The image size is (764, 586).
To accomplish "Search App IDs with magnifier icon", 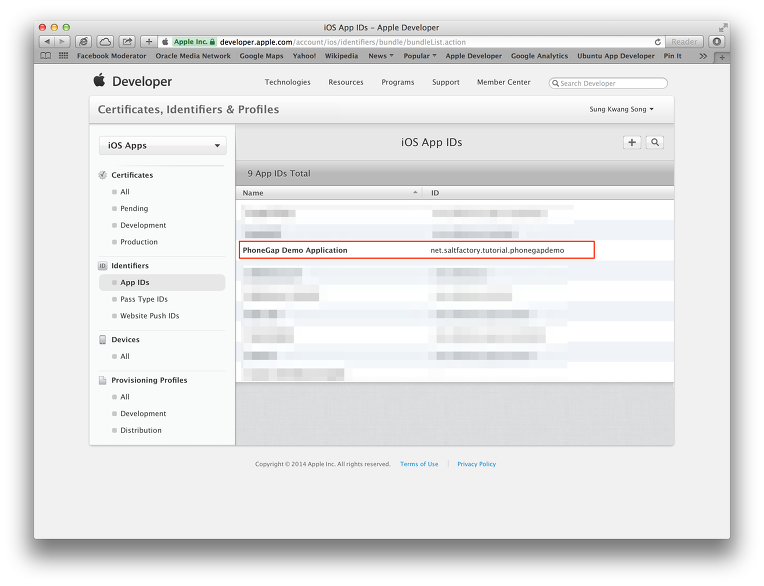I will pyautogui.click(x=655, y=142).
